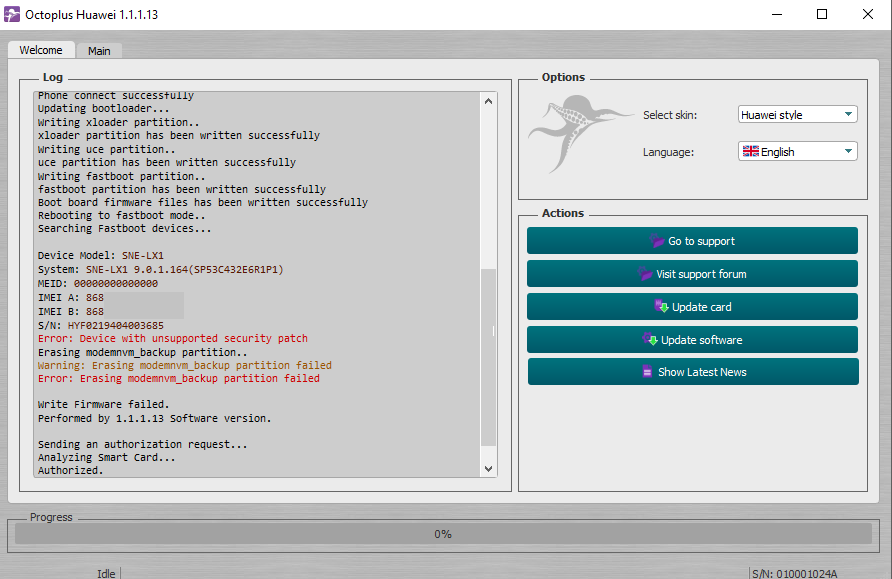Click the 'Select skin:' label

coord(670,115)
